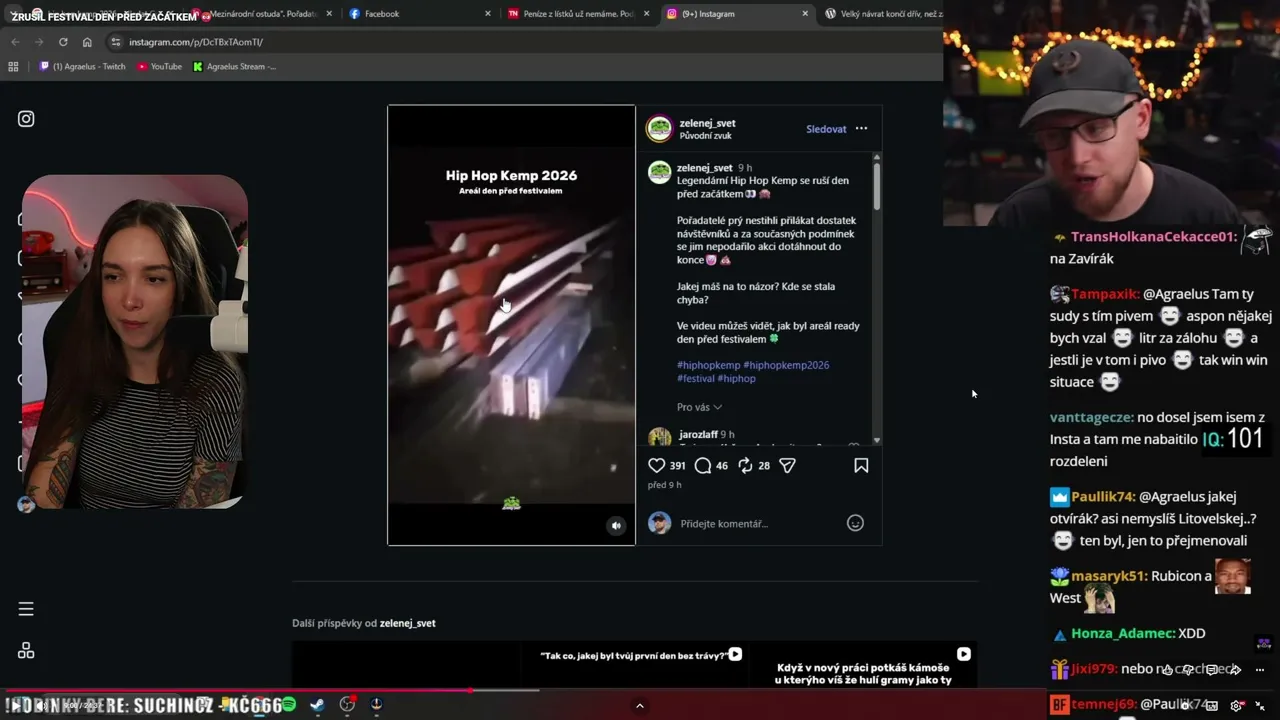
Task: Open the #festival hashtag
Action: [696, 379]
